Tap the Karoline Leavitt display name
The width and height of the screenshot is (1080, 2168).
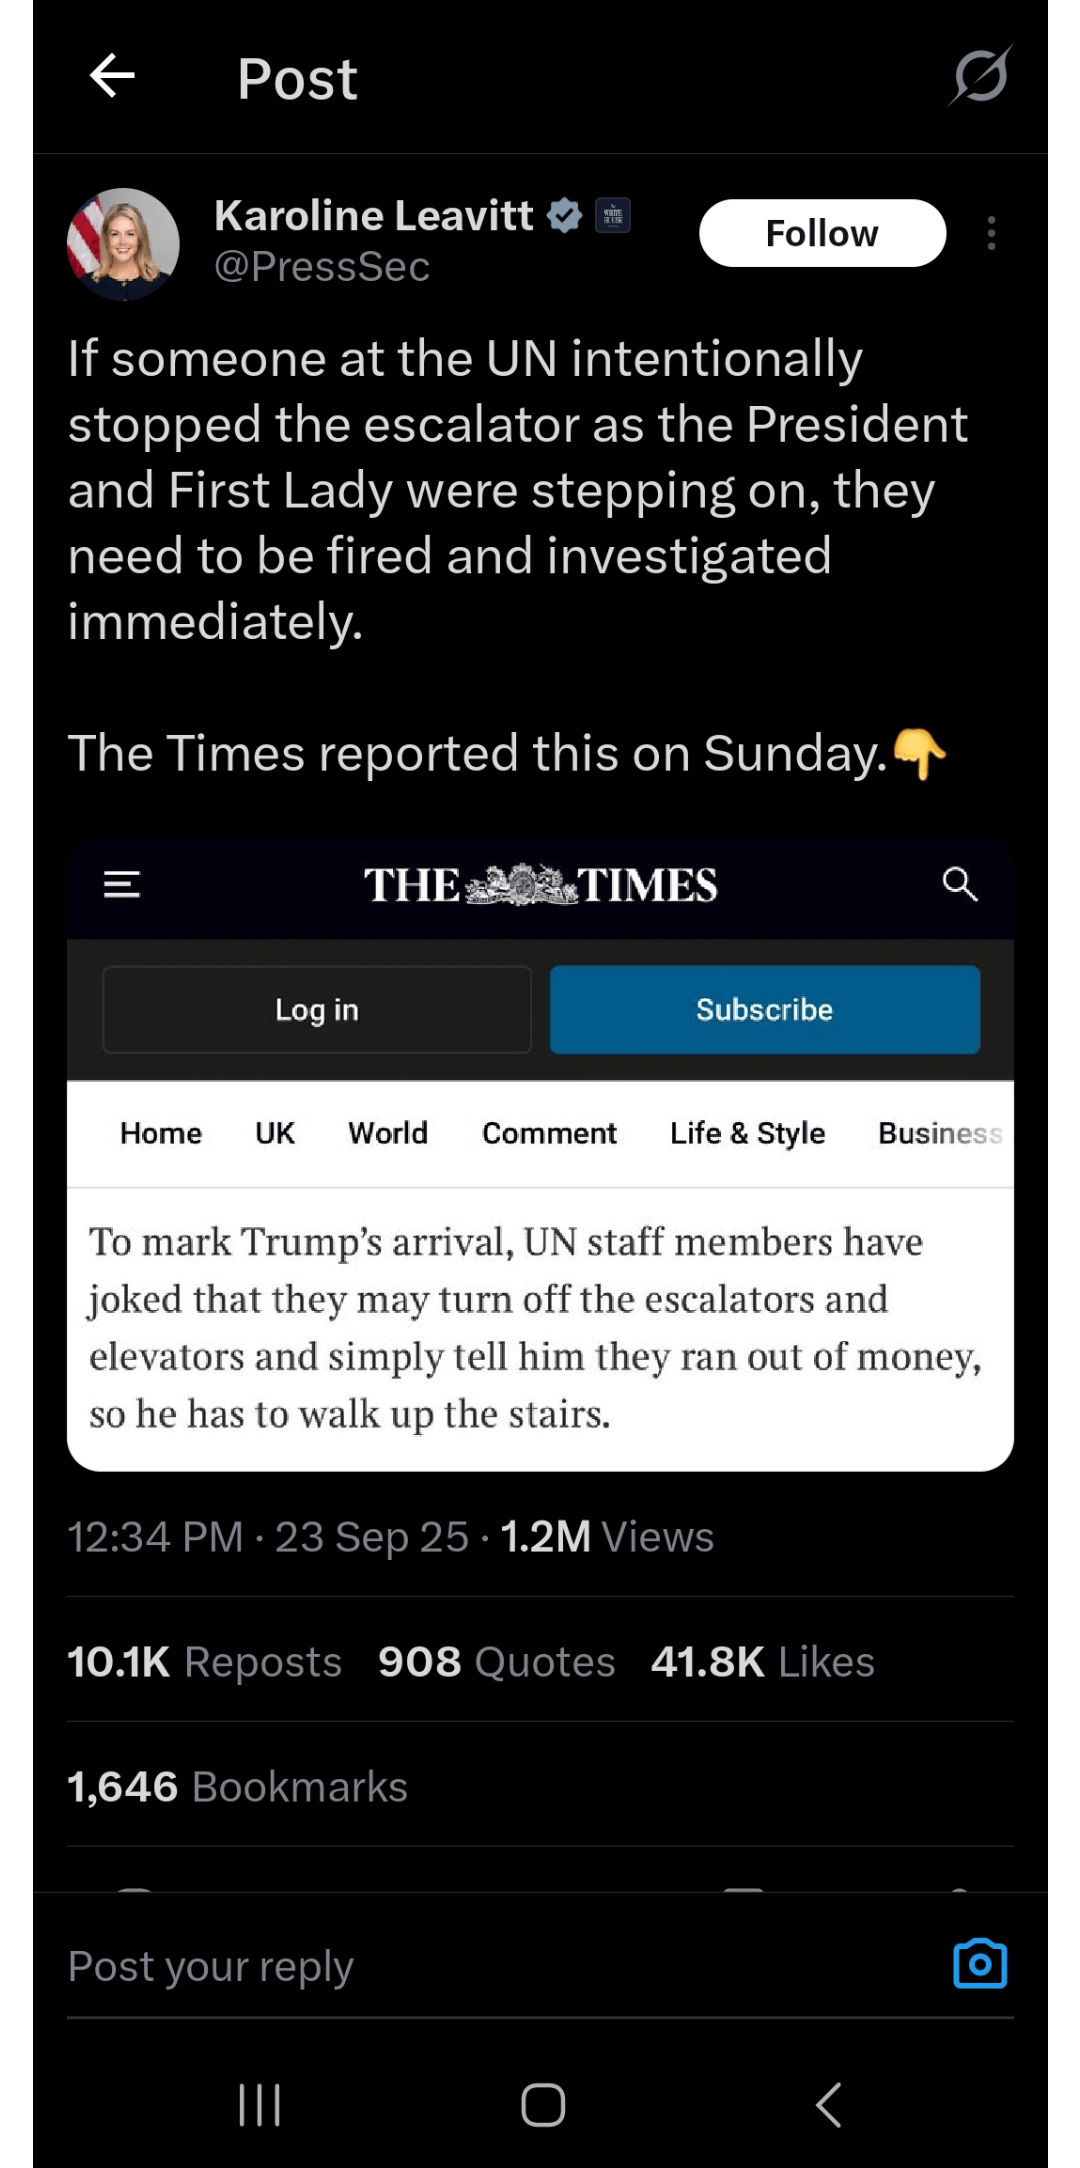[x=374, y=215]
